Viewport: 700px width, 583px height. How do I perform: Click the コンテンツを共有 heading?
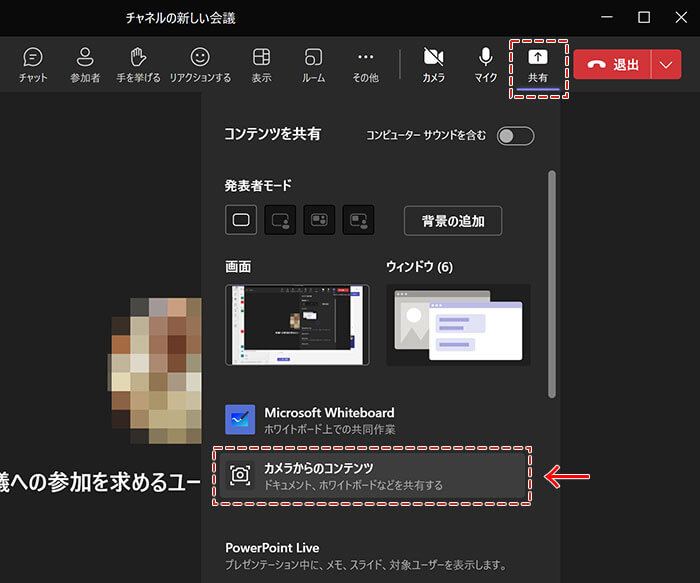(x=272, y=133)
